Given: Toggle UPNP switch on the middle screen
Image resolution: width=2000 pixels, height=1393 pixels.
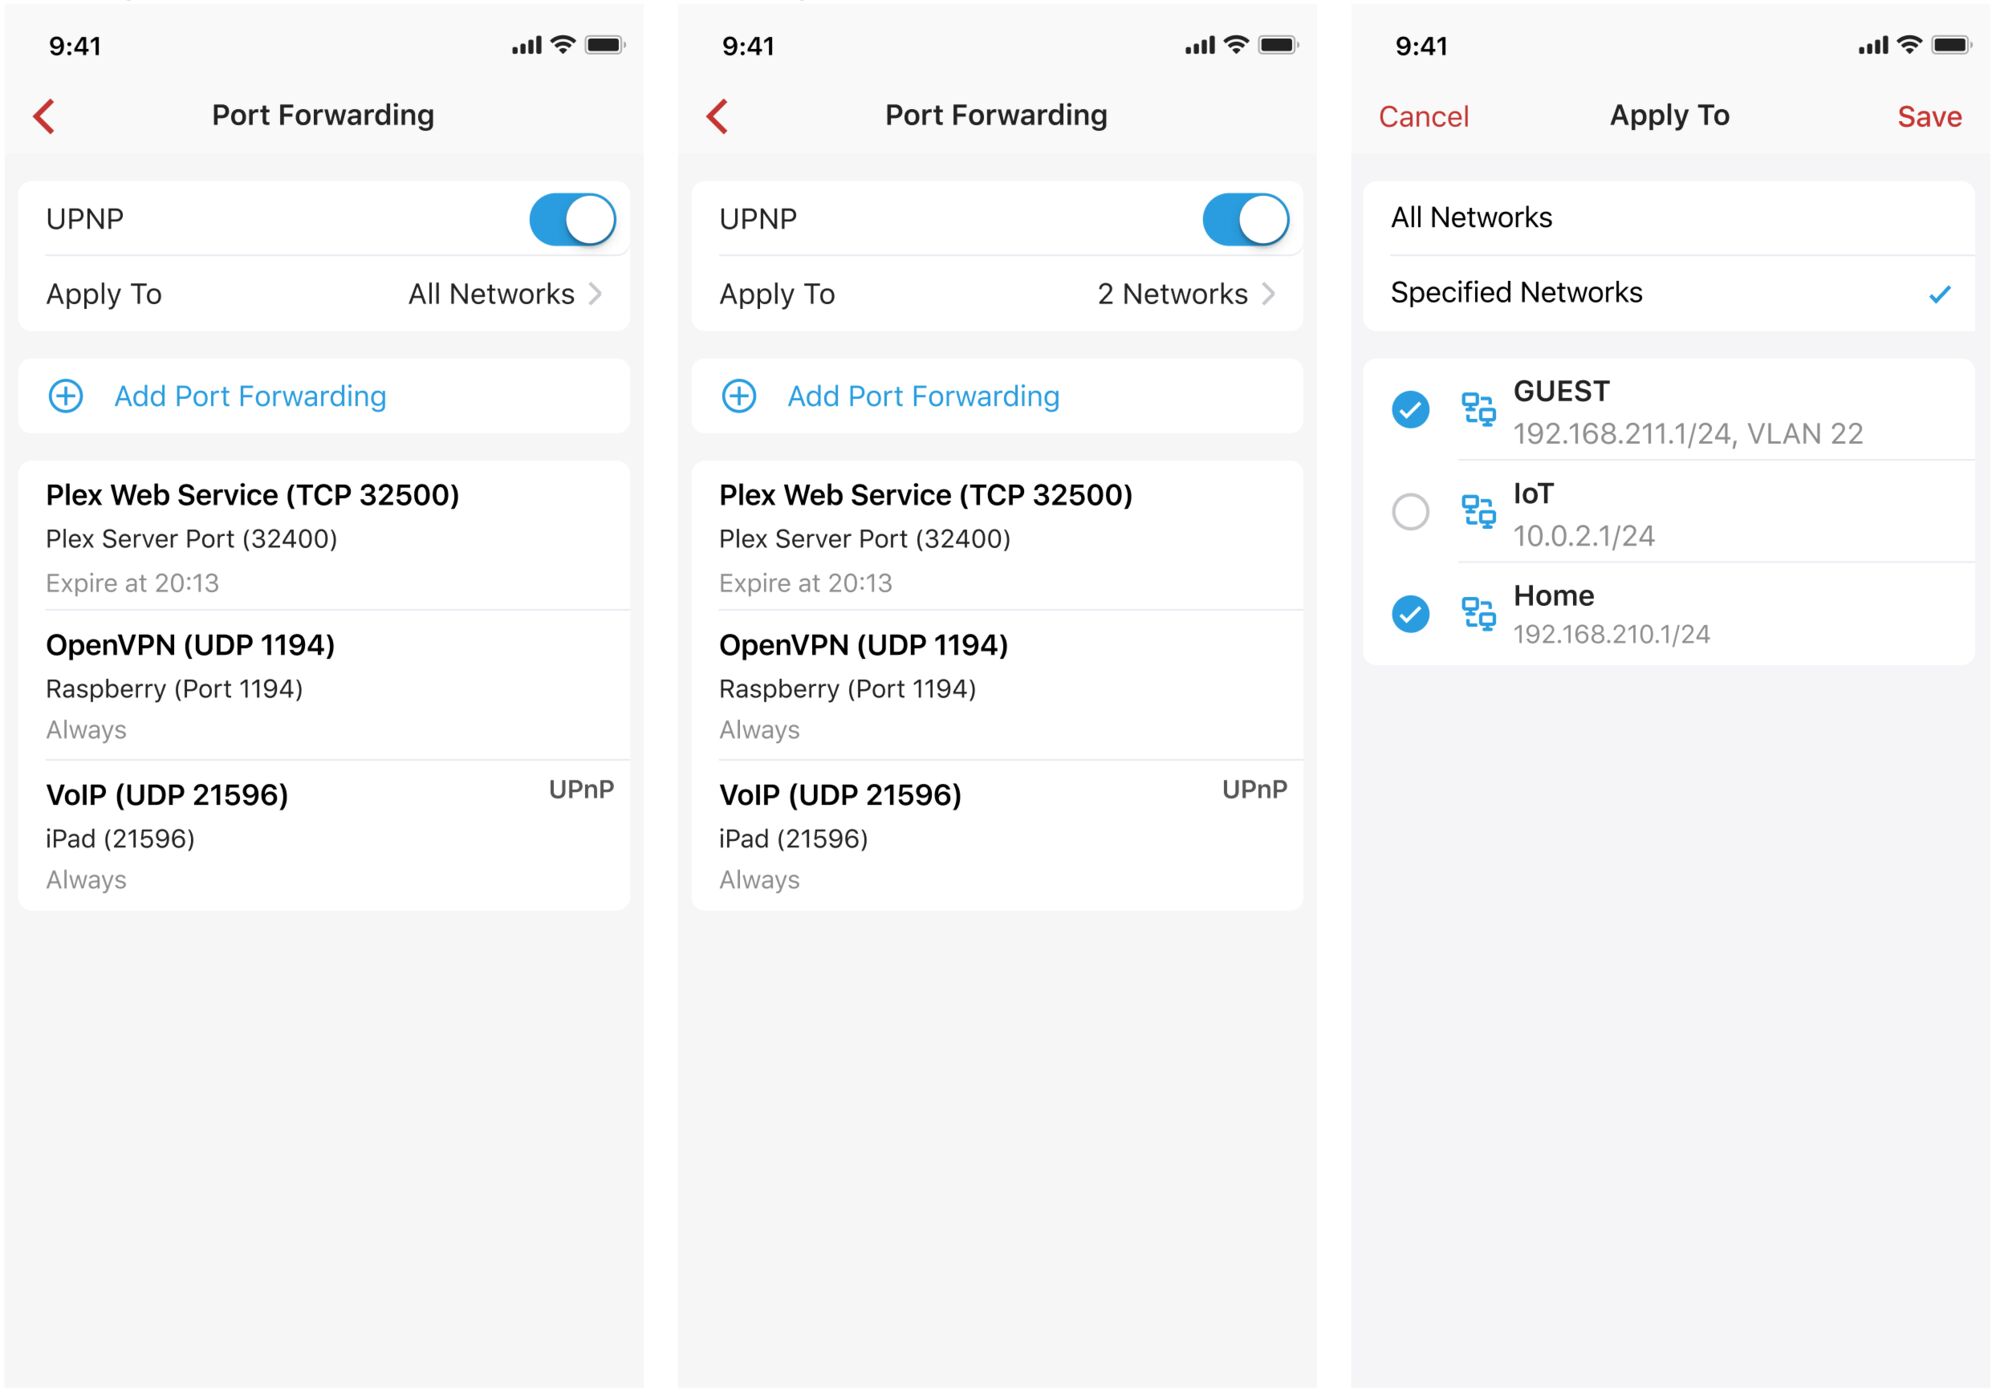Looking at the screenshot, I should pos(1246,220).
